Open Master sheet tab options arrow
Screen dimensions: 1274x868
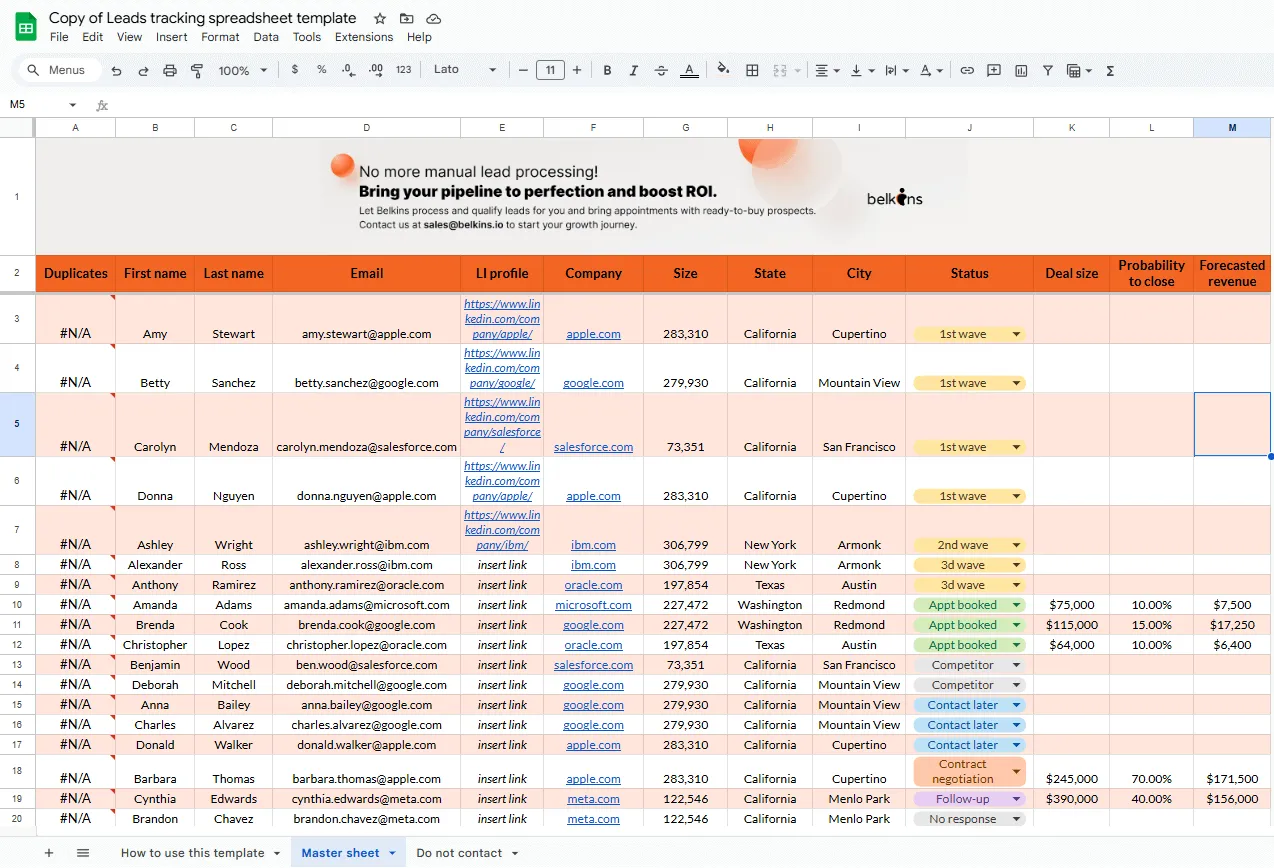(x=392, y=853)
